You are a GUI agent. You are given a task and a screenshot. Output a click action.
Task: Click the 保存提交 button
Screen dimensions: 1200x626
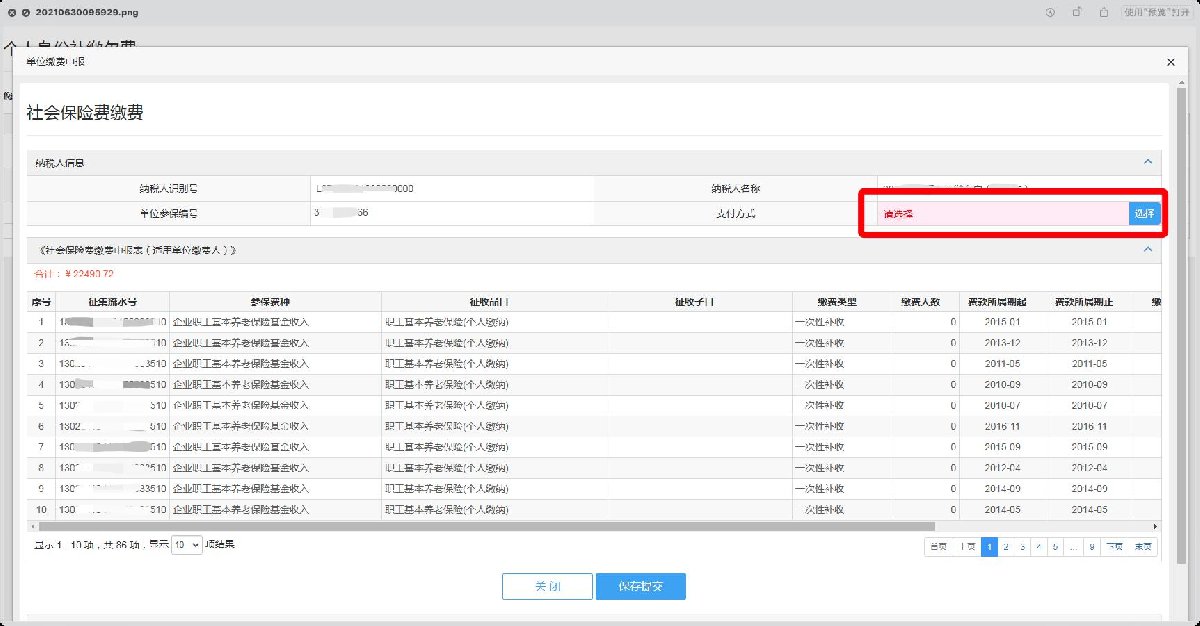[640, 586]
